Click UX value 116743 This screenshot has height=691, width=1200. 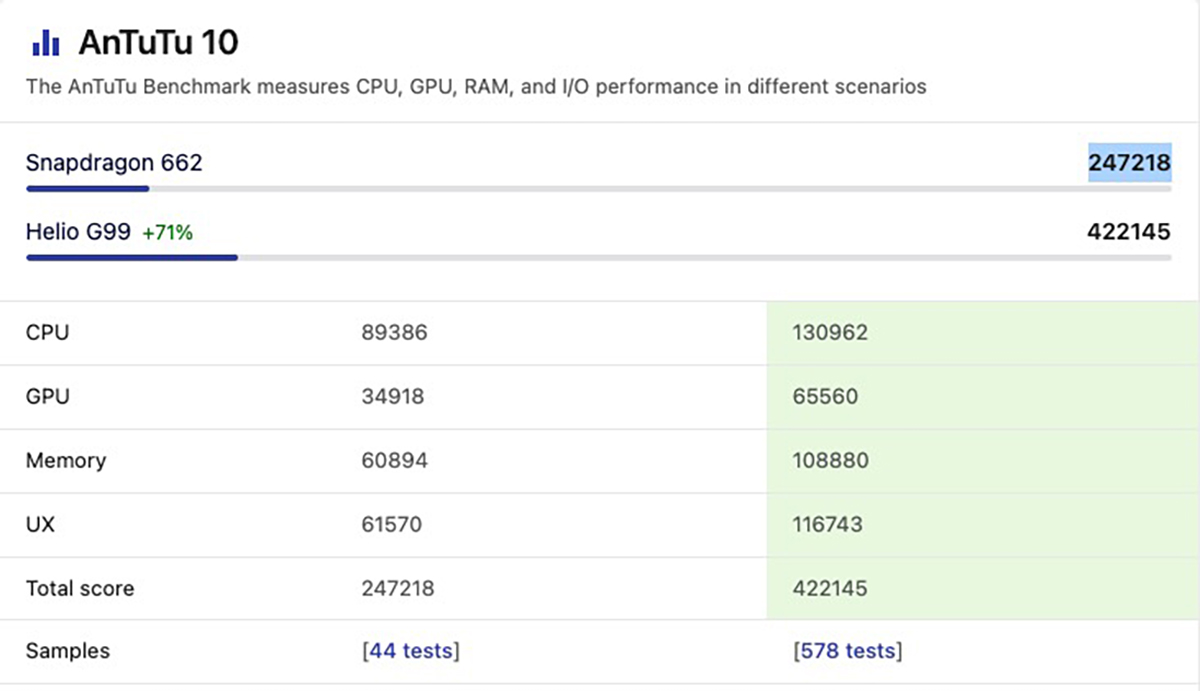click(x=827, y=524)
